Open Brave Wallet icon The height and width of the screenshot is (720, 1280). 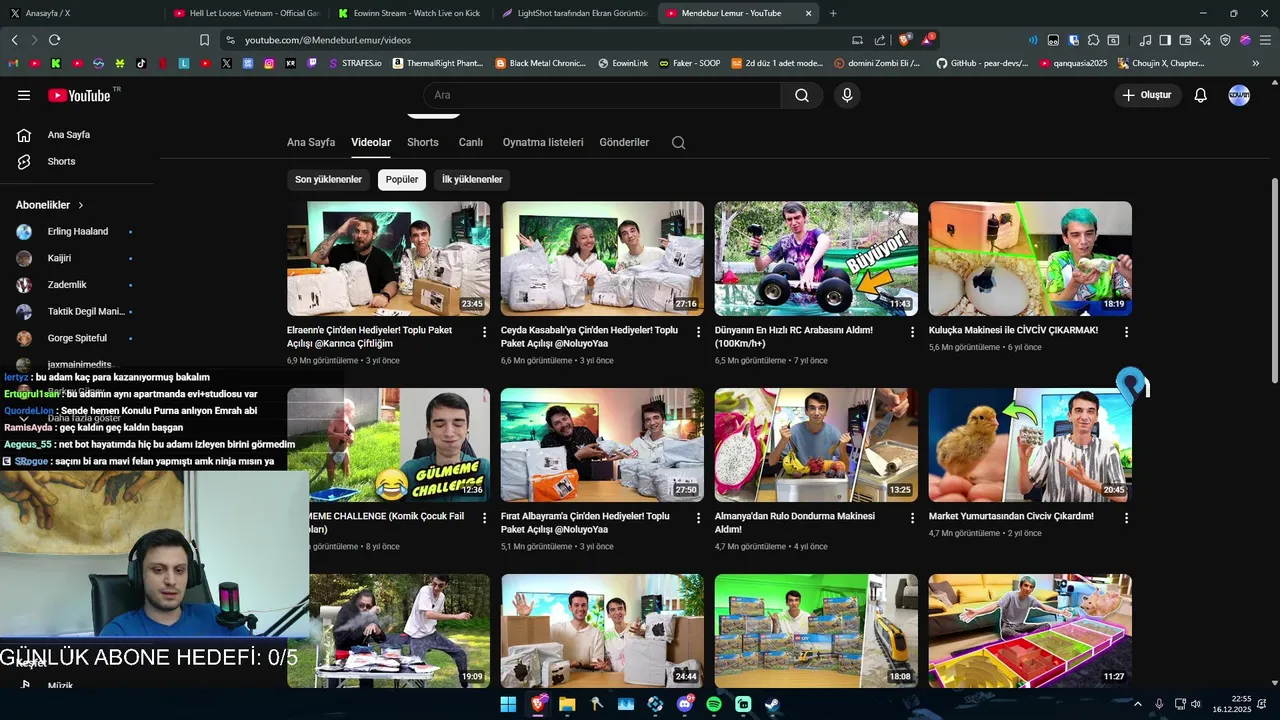(1185, 40)
